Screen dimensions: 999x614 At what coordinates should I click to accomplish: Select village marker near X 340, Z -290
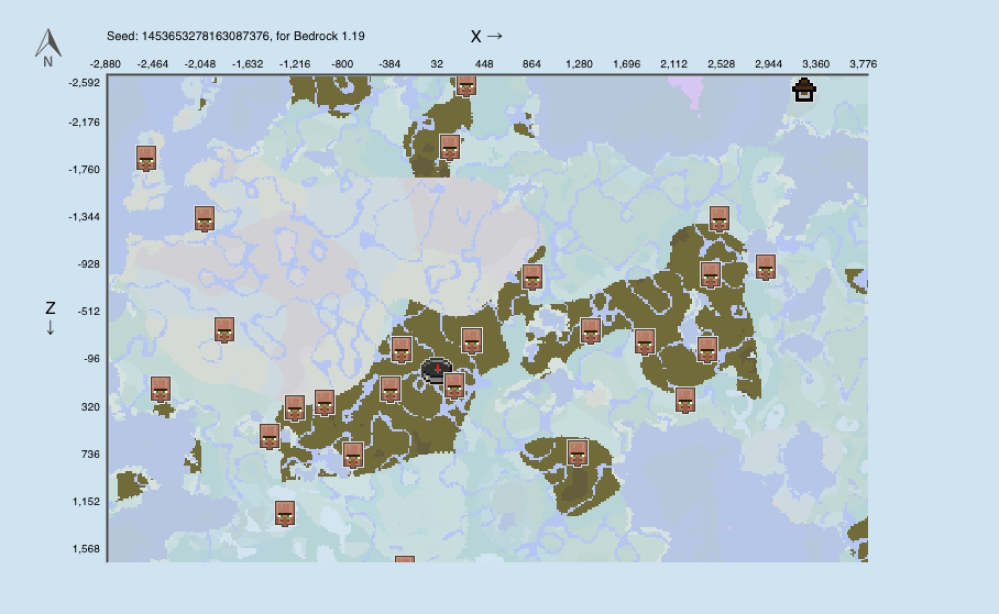(471, 341)
